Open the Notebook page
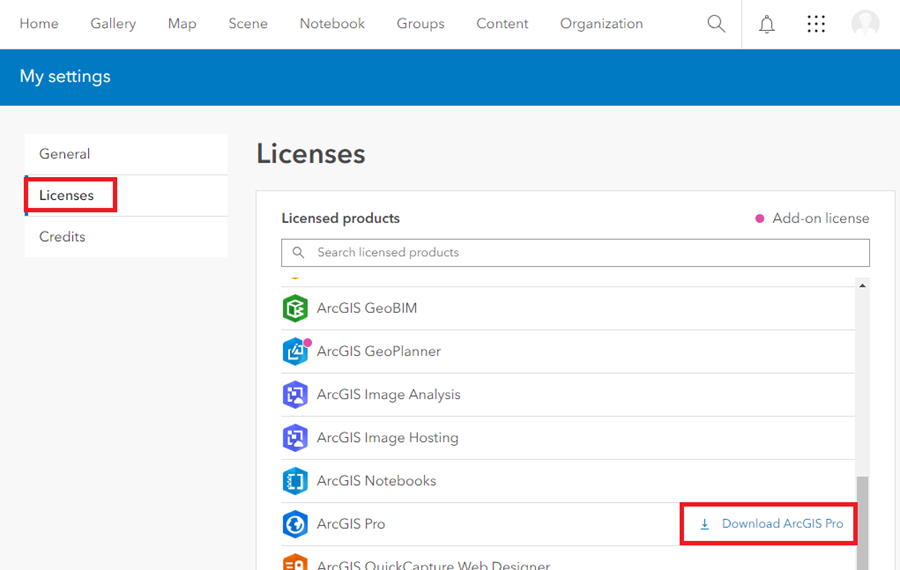Viewport: 900px width, 570px height. pyautogui.click(x=332, y=24)
